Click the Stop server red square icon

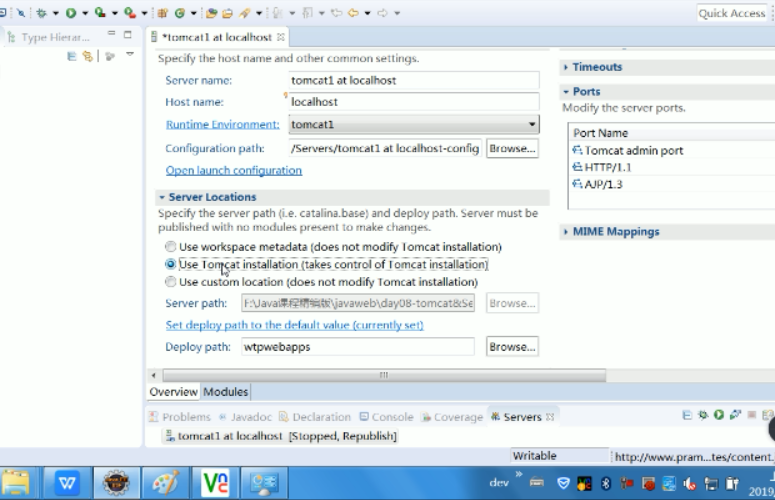click(x=752, y=416)
